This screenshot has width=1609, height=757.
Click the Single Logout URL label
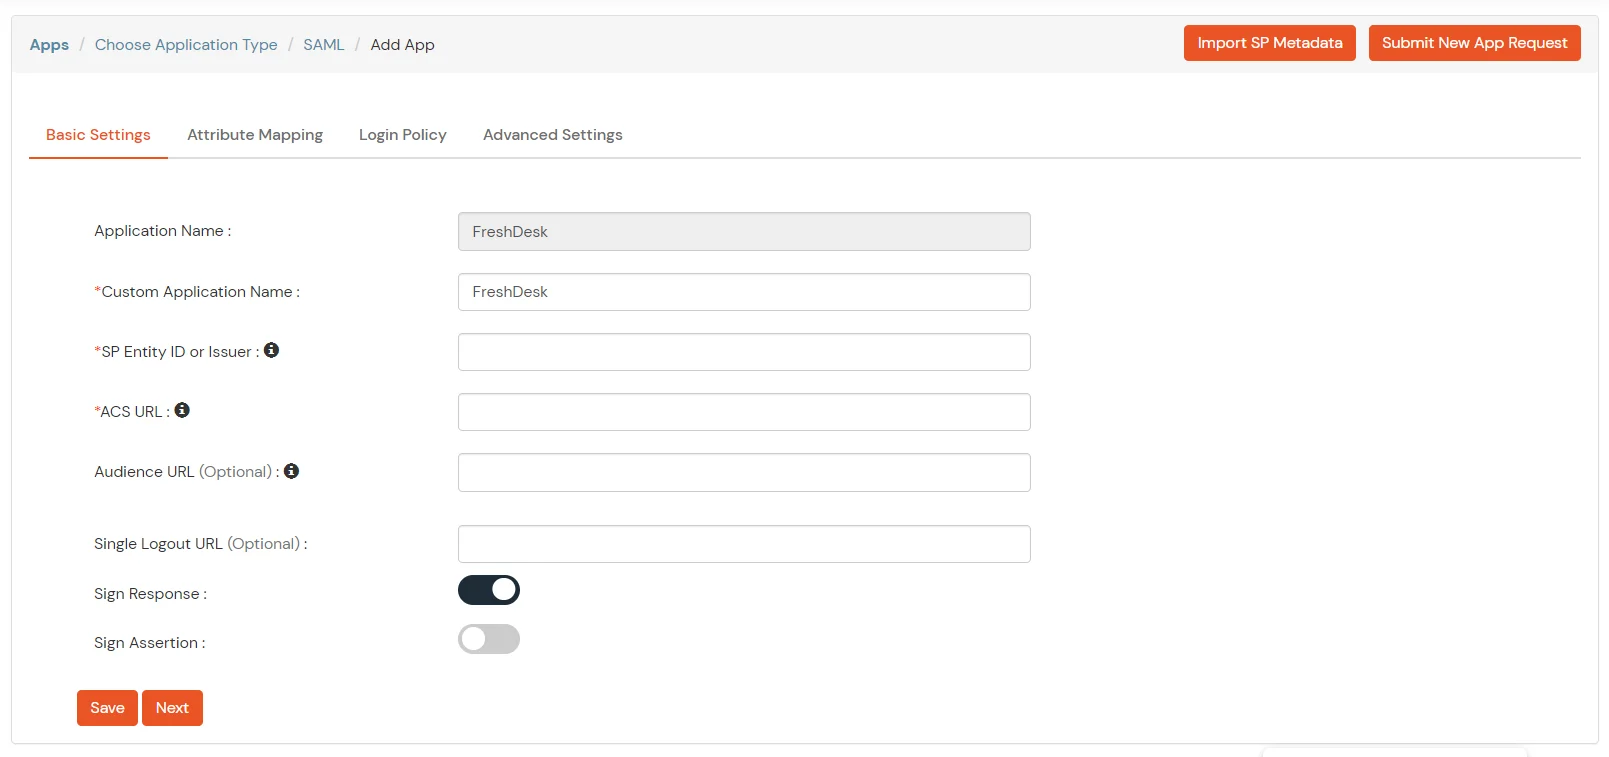[x=200, y=544]
